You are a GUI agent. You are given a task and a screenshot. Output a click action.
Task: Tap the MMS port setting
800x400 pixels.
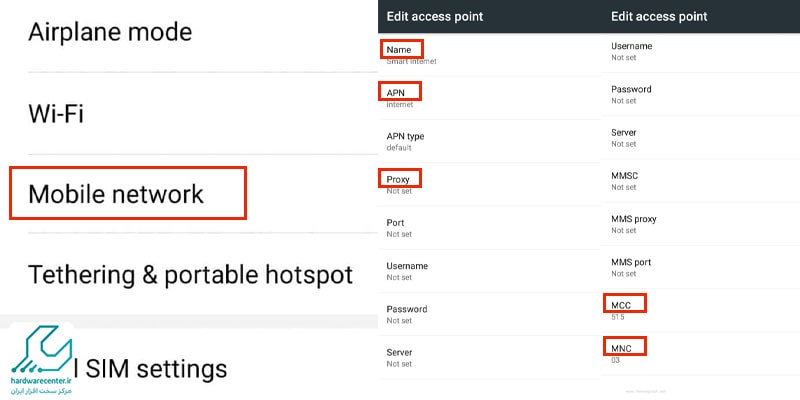[x=700, y=267]
